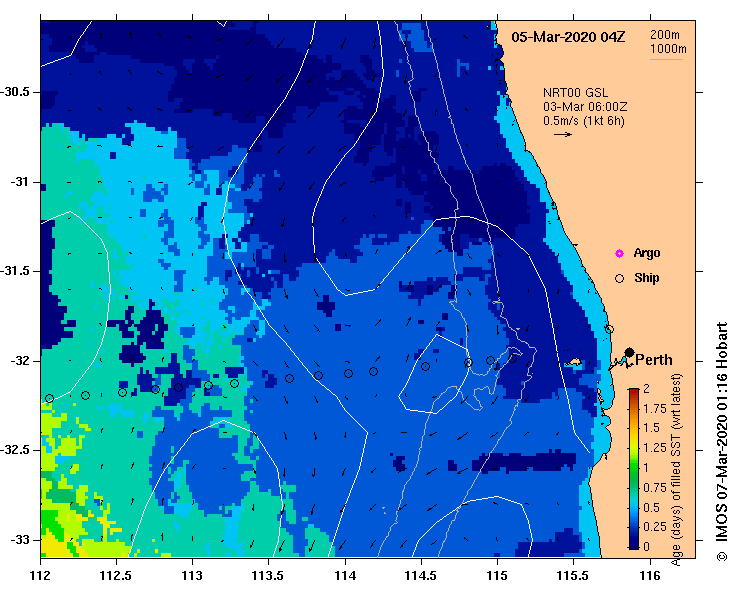
Task: Click the 'Argo' legend label
Action: click(647, 253)
